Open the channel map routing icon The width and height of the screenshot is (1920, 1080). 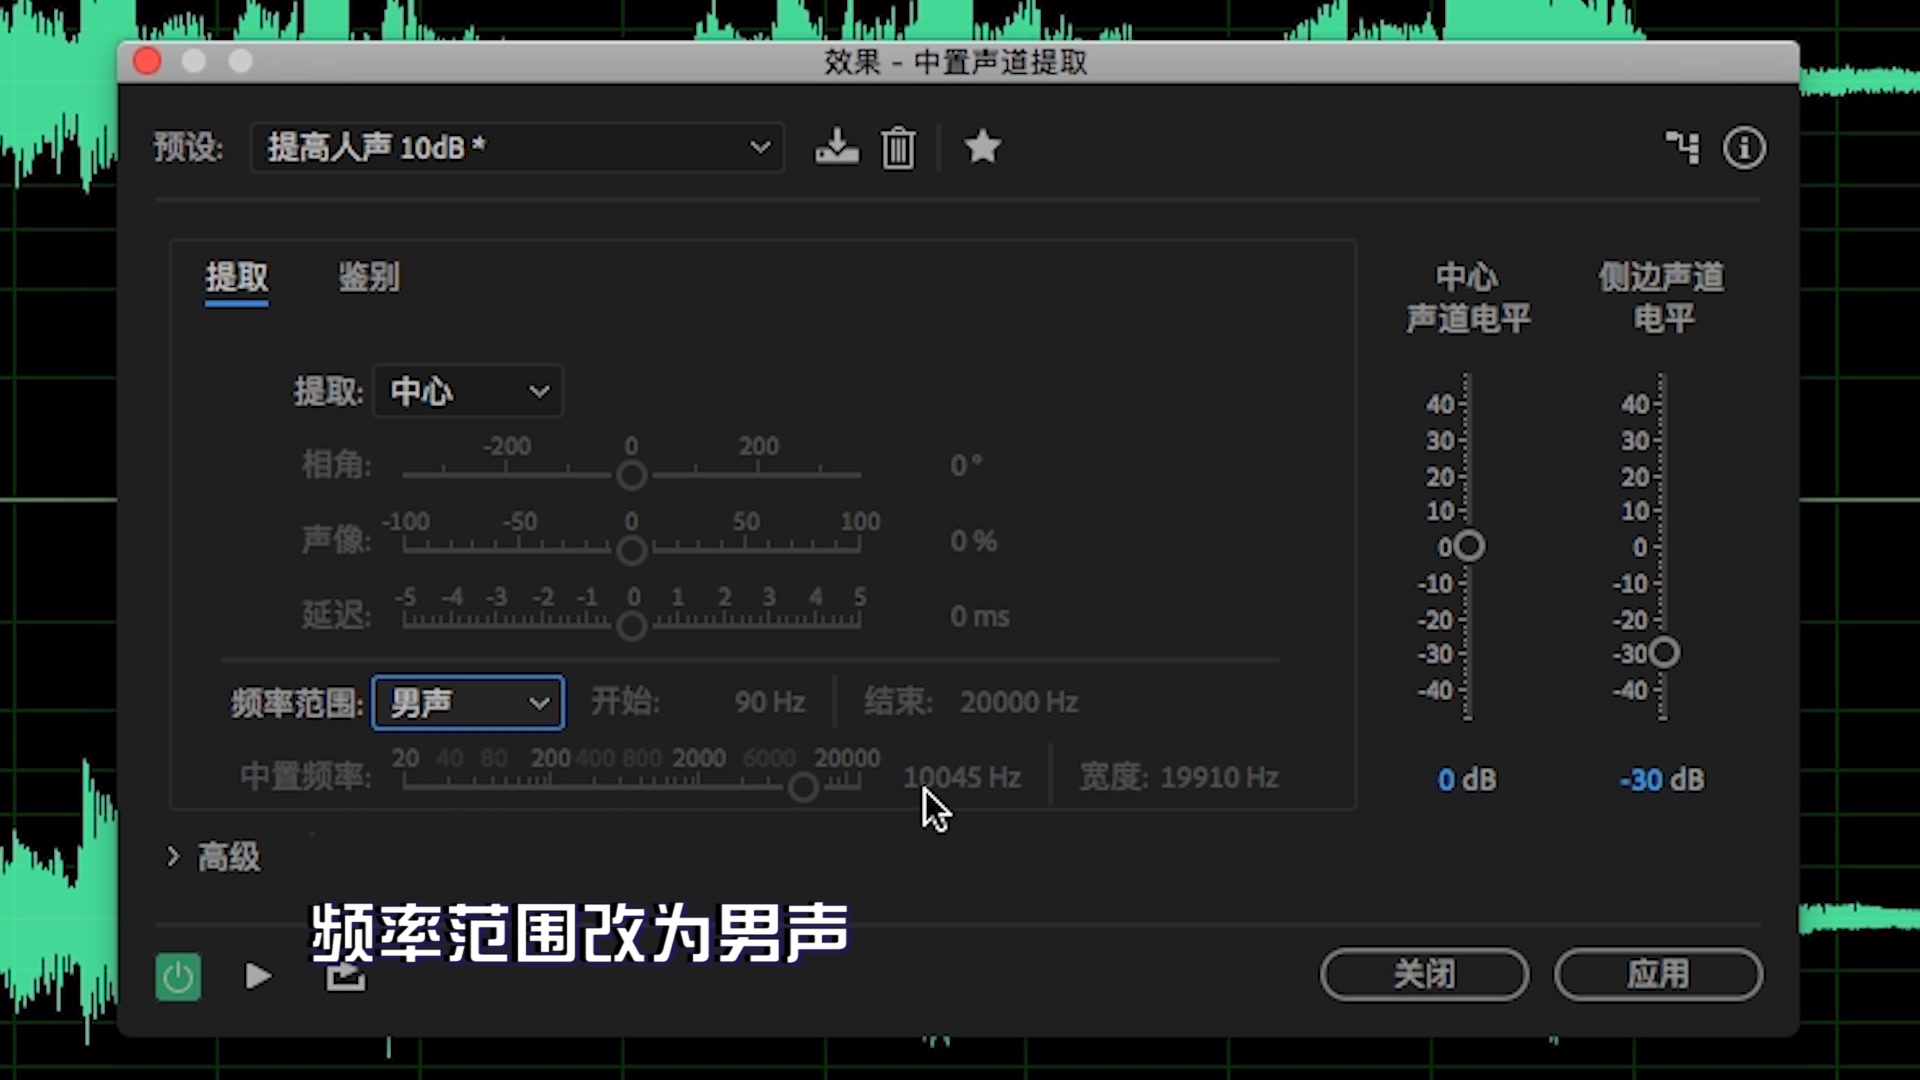[x=1682, y=147]
